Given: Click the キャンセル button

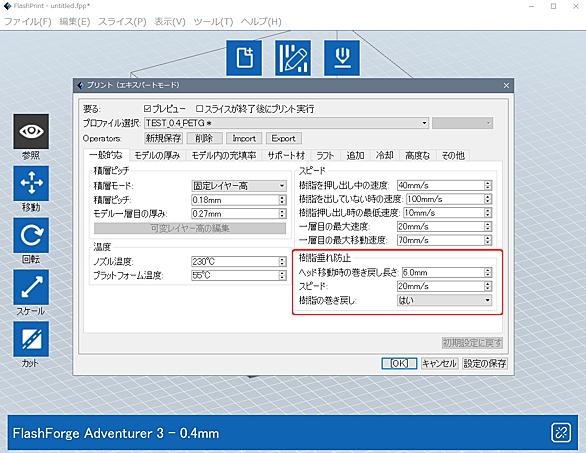Looking at the screenshot, I should click(439, 363).
